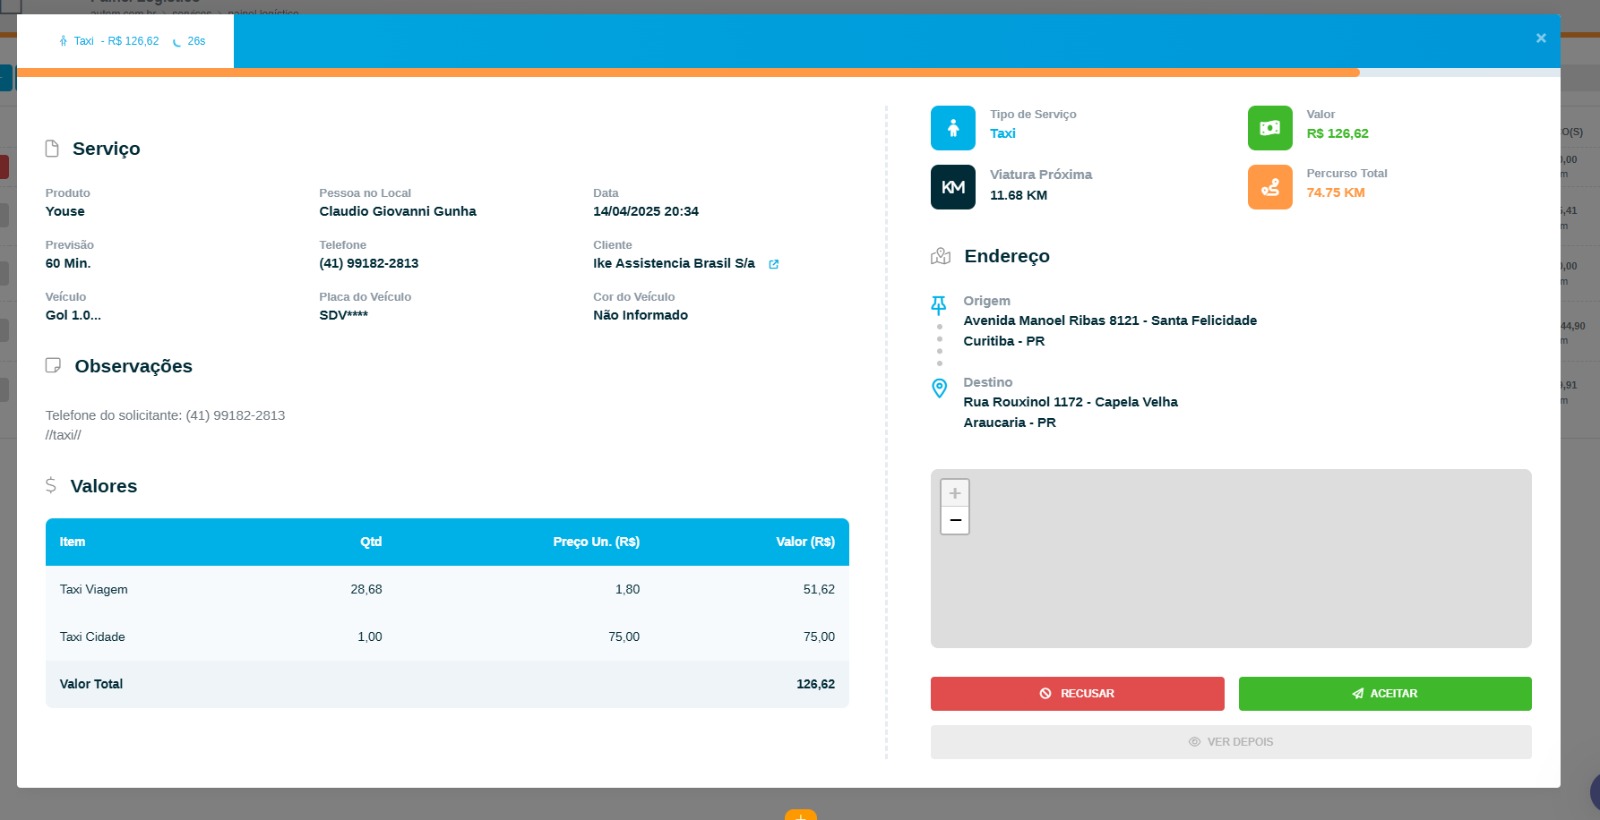Image resolution: width=1600 pixels, height=820 pixels.
Task: Zoom in on the map
Action: pyautogui.click(x=955, y=493)
